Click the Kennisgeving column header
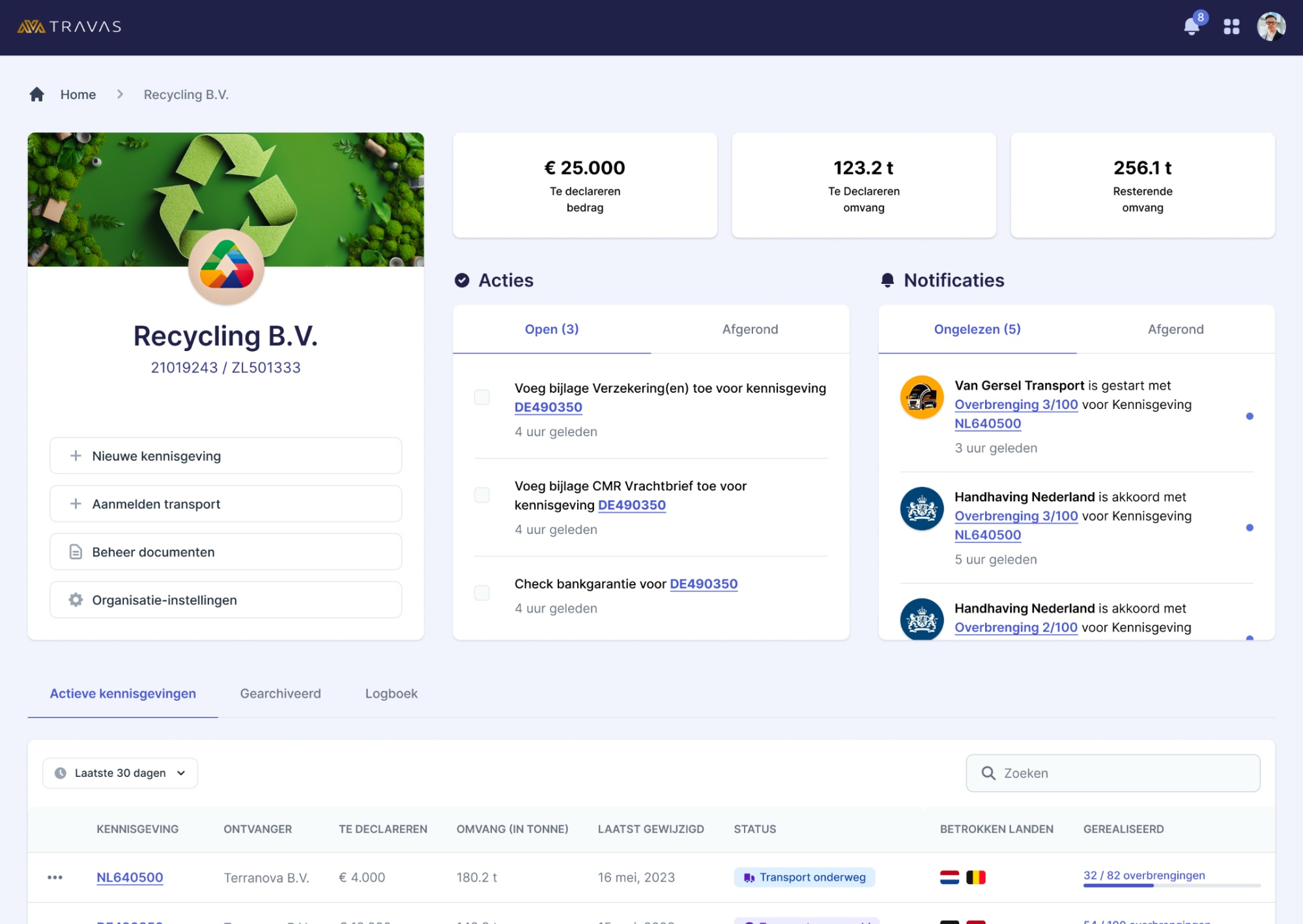The height and width of the screenshot is (924, 1316). (x=139, y=837)
